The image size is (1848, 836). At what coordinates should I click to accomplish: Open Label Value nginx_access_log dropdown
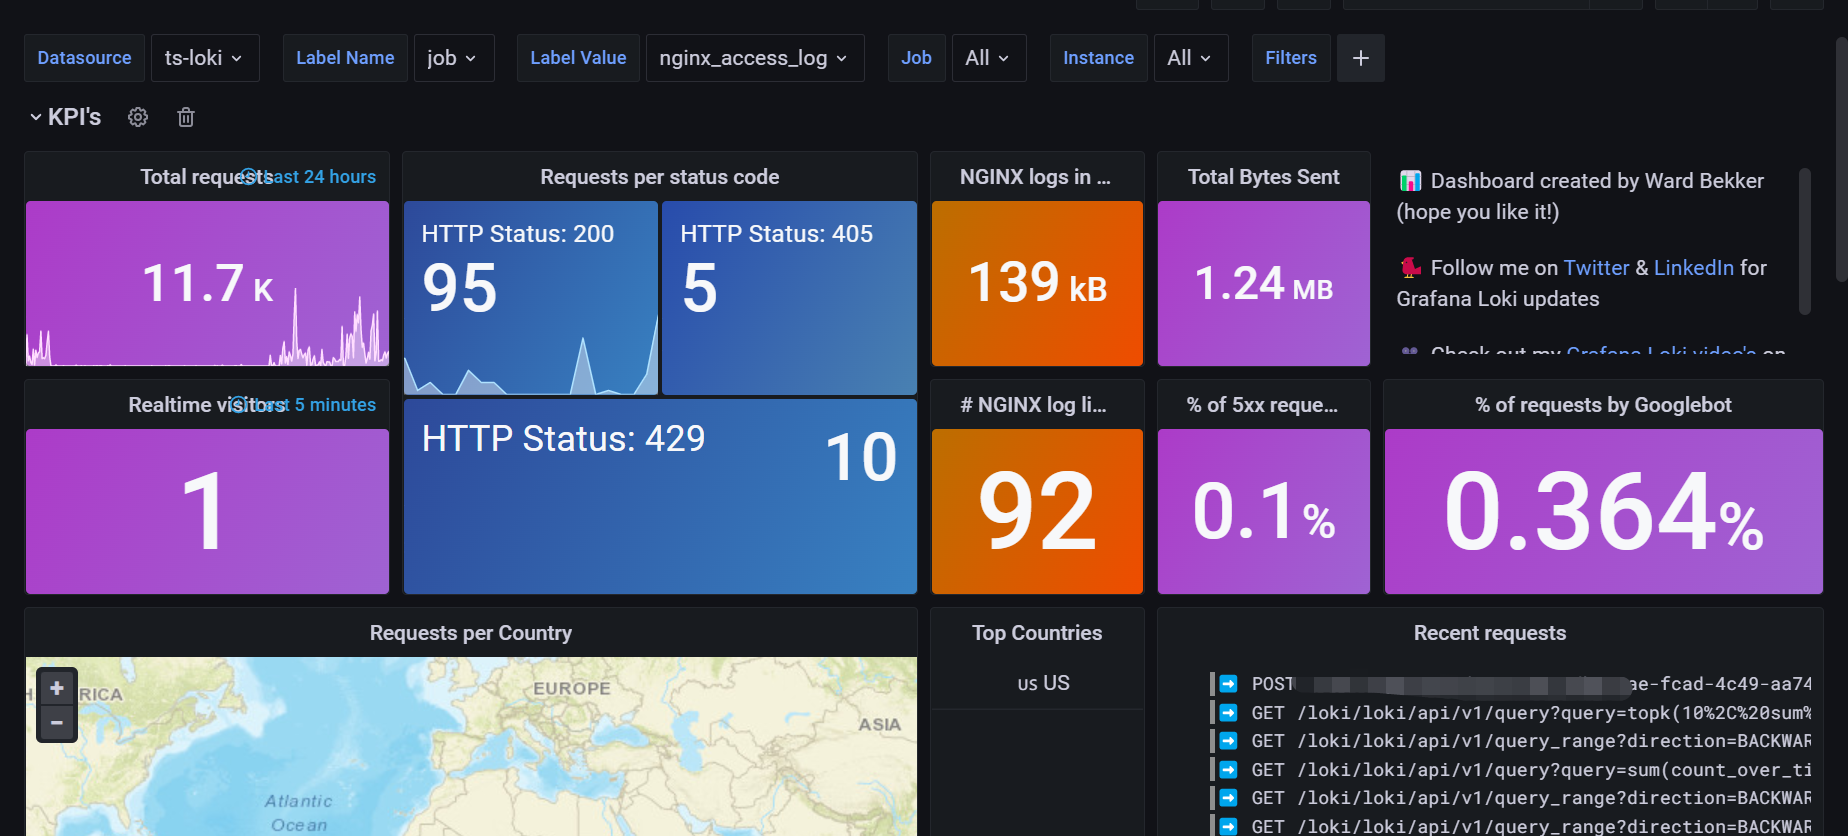coord(755,58)
